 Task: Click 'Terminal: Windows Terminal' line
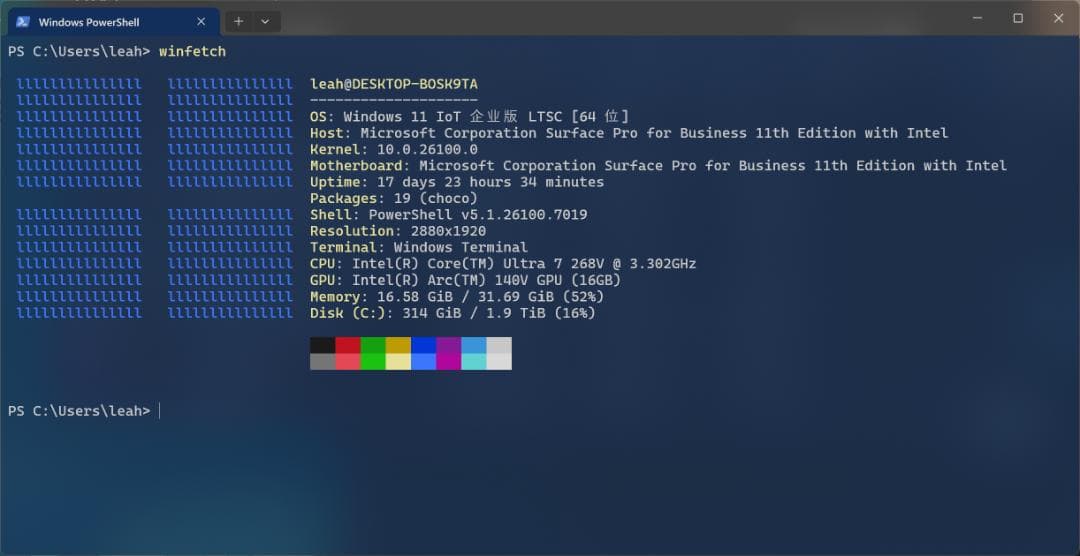(419, 247)
